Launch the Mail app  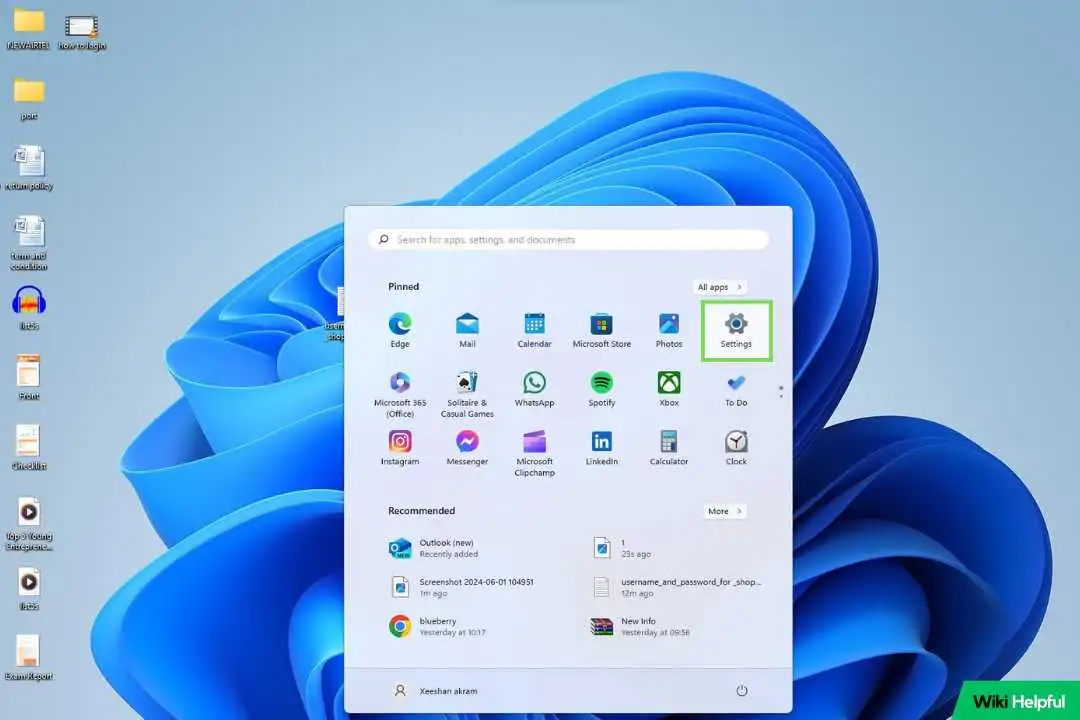[x=467, y=330]
